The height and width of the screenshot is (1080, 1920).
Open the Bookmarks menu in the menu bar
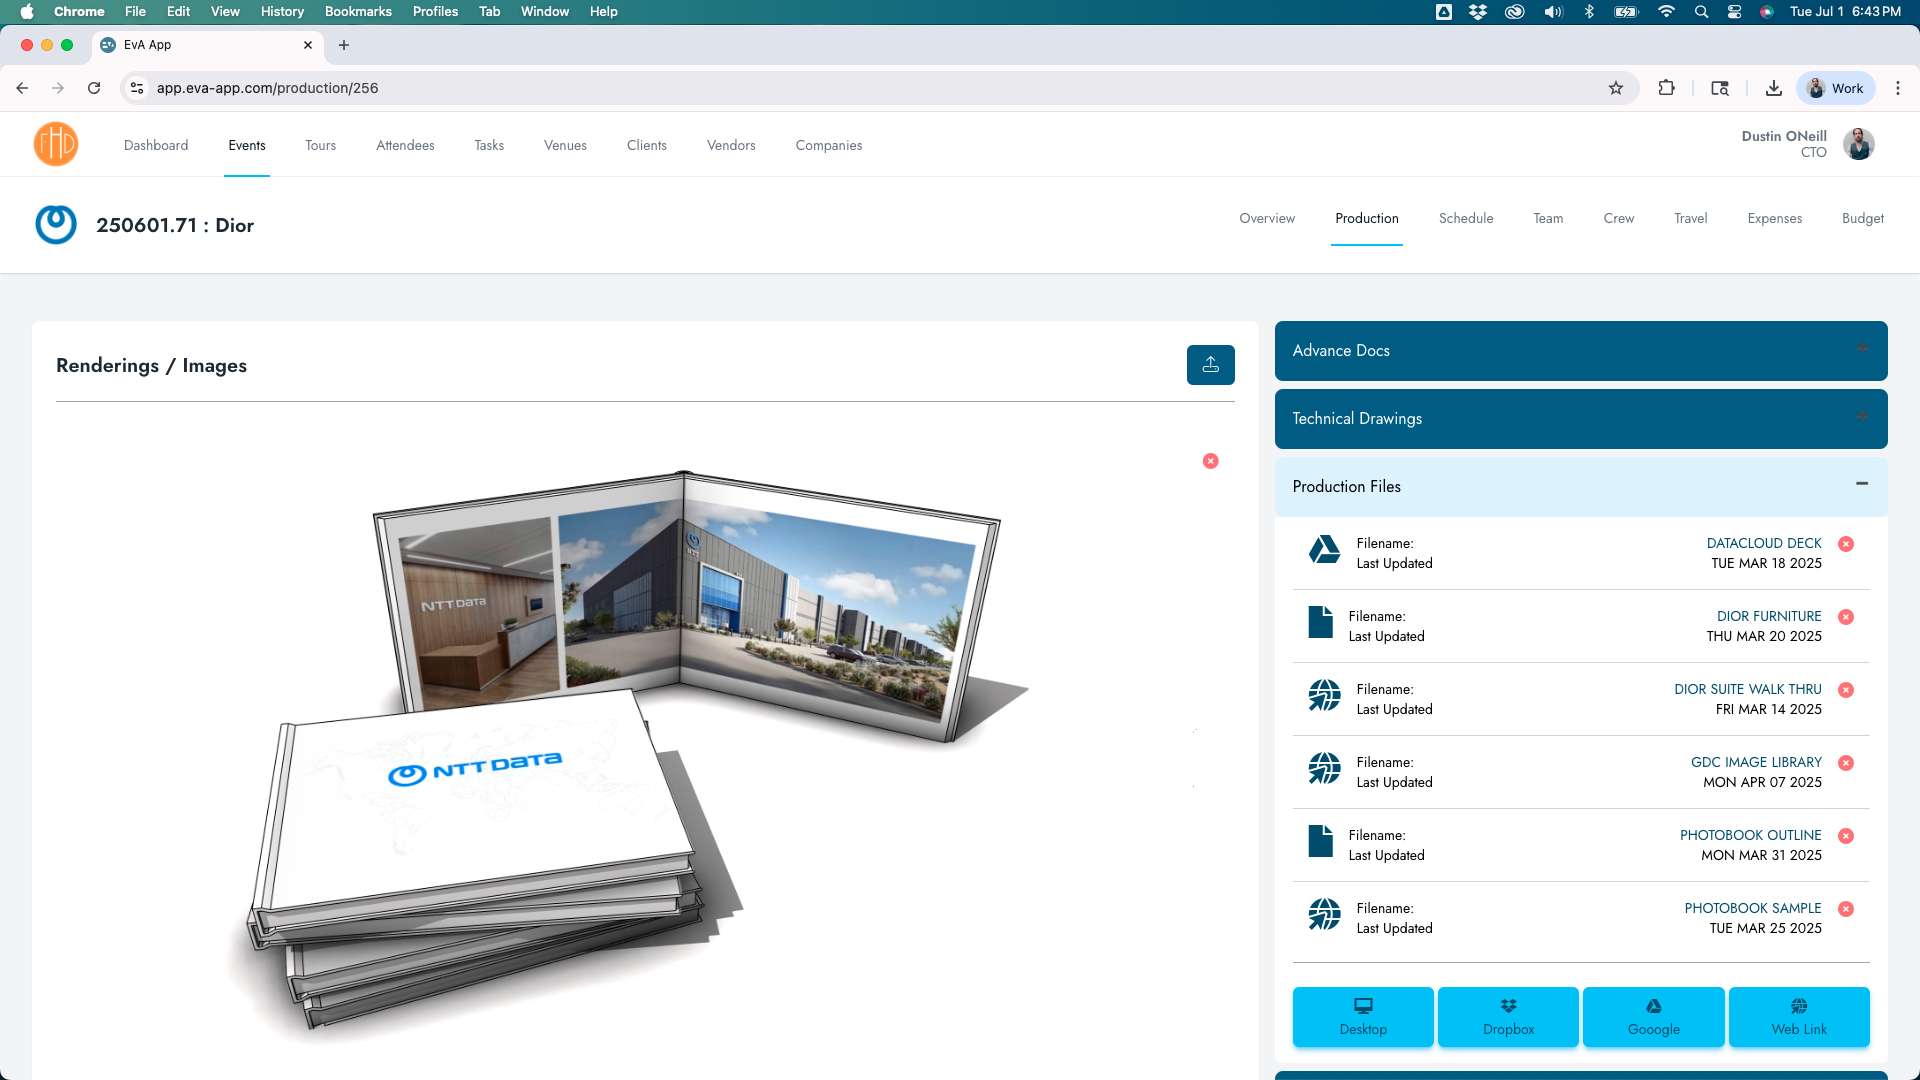click(358, 11)
